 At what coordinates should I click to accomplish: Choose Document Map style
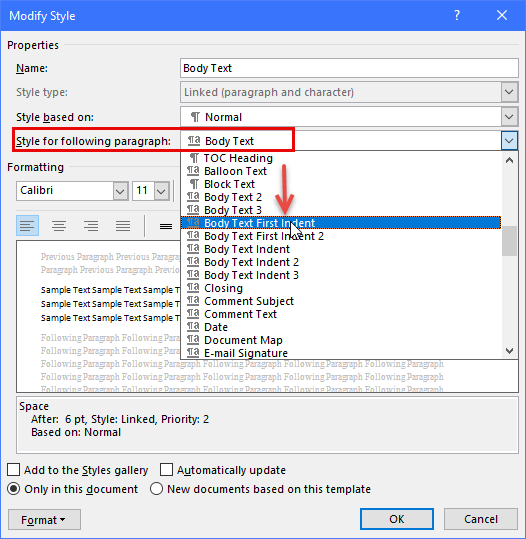click(341, 340)
